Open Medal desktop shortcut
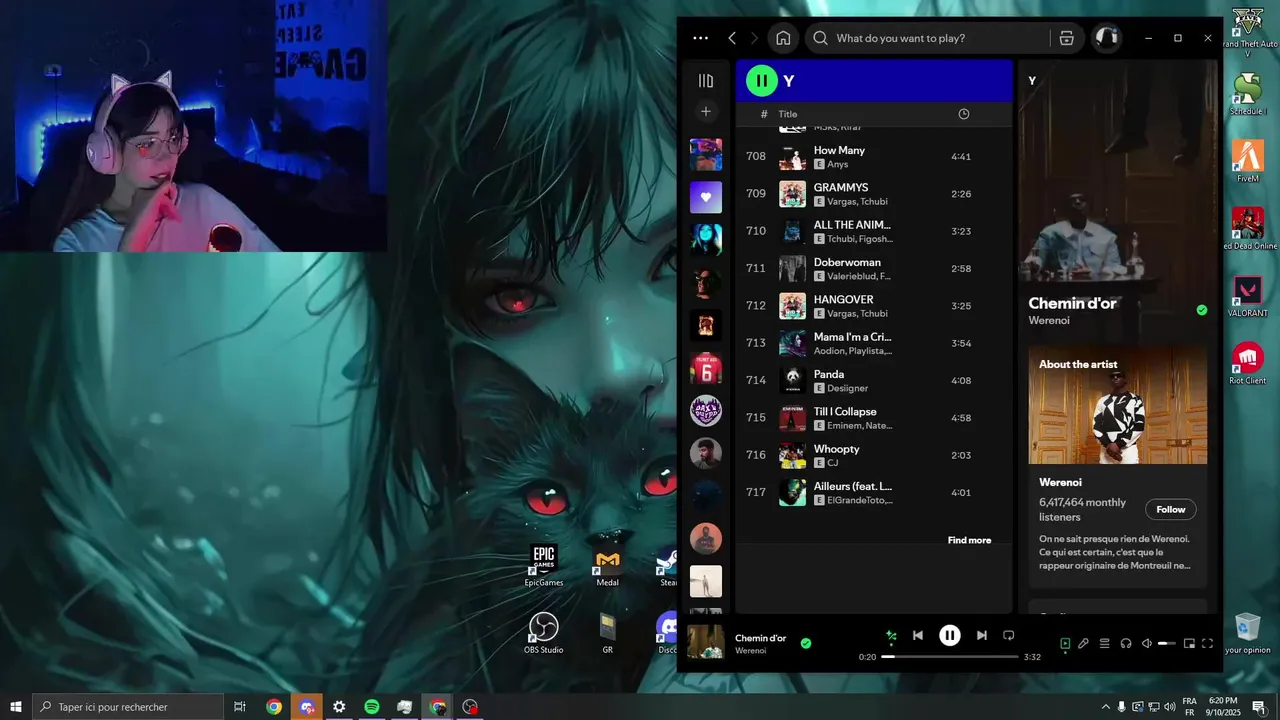 click(607, 566)
